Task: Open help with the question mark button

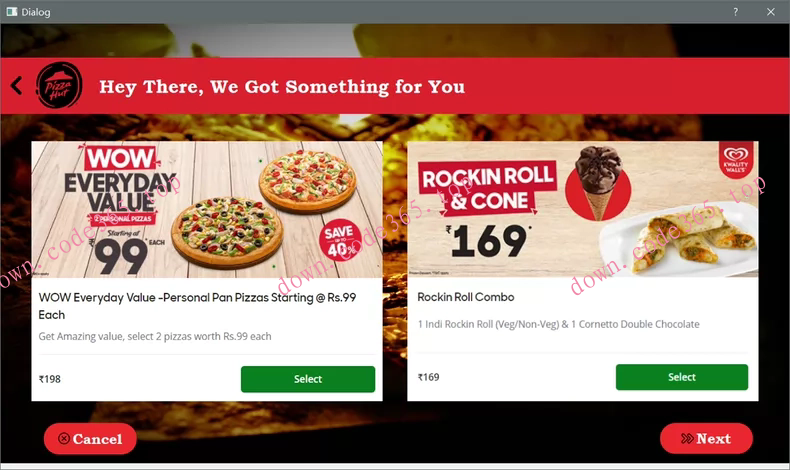Action: point(736,12)
